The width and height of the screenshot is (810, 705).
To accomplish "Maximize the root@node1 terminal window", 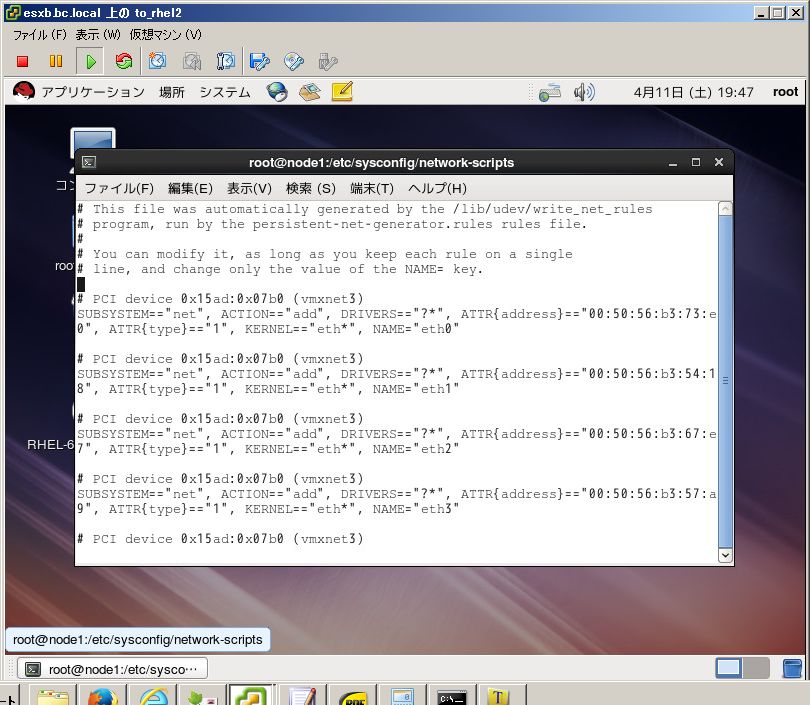I will click(x=696, y=162).
